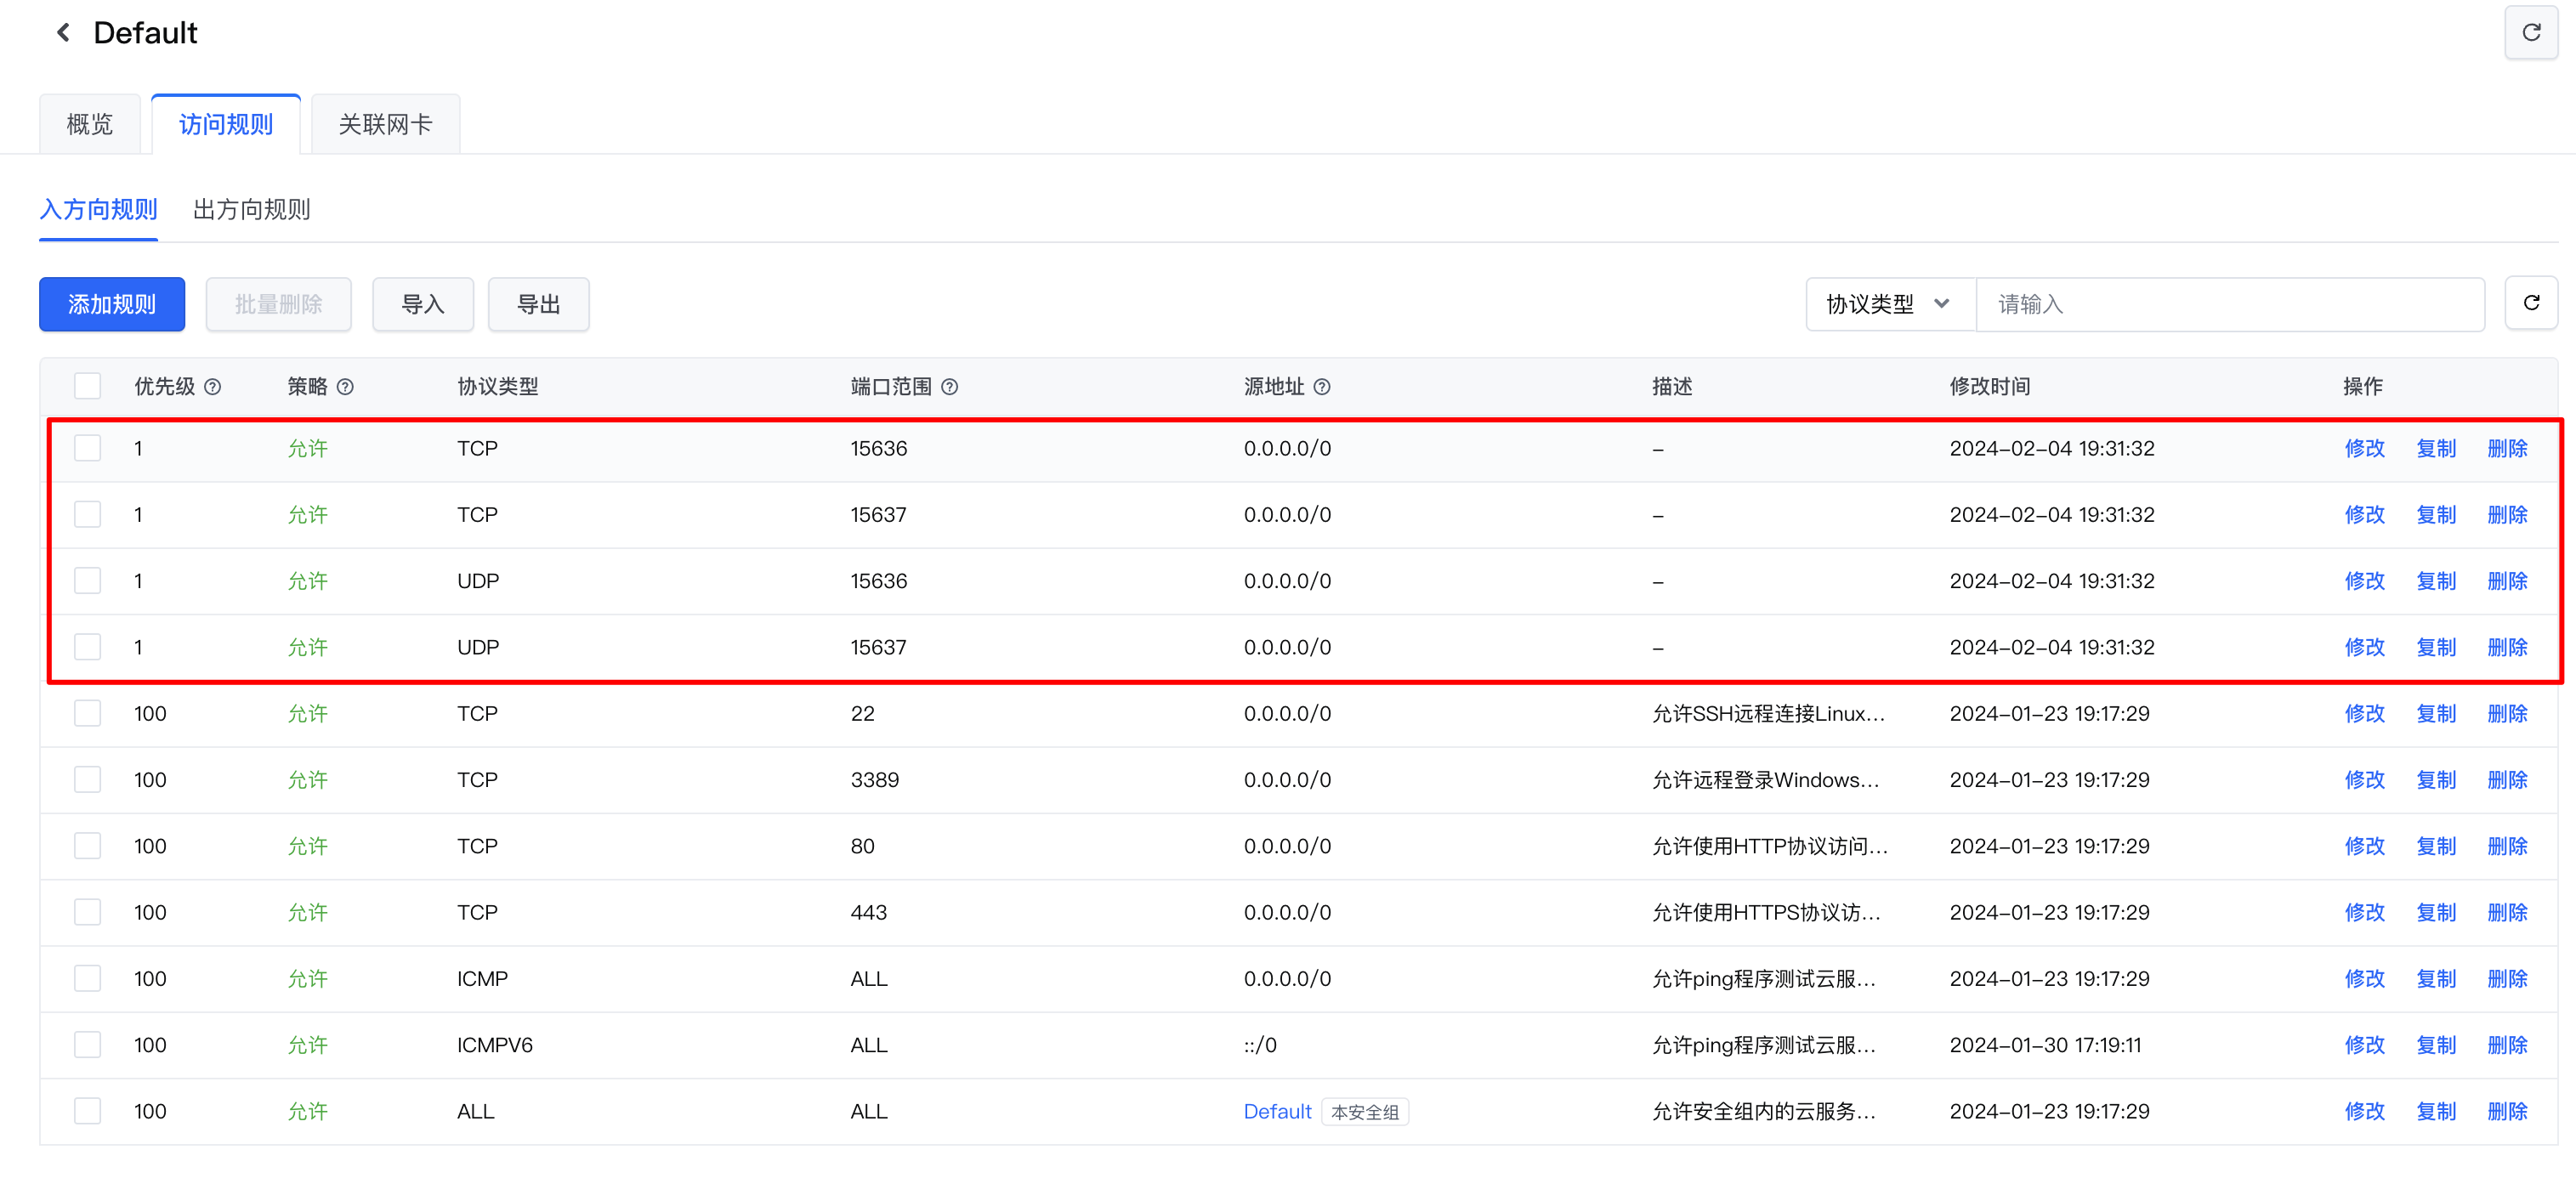Focus the 请输入 search field

[2230, 304]
